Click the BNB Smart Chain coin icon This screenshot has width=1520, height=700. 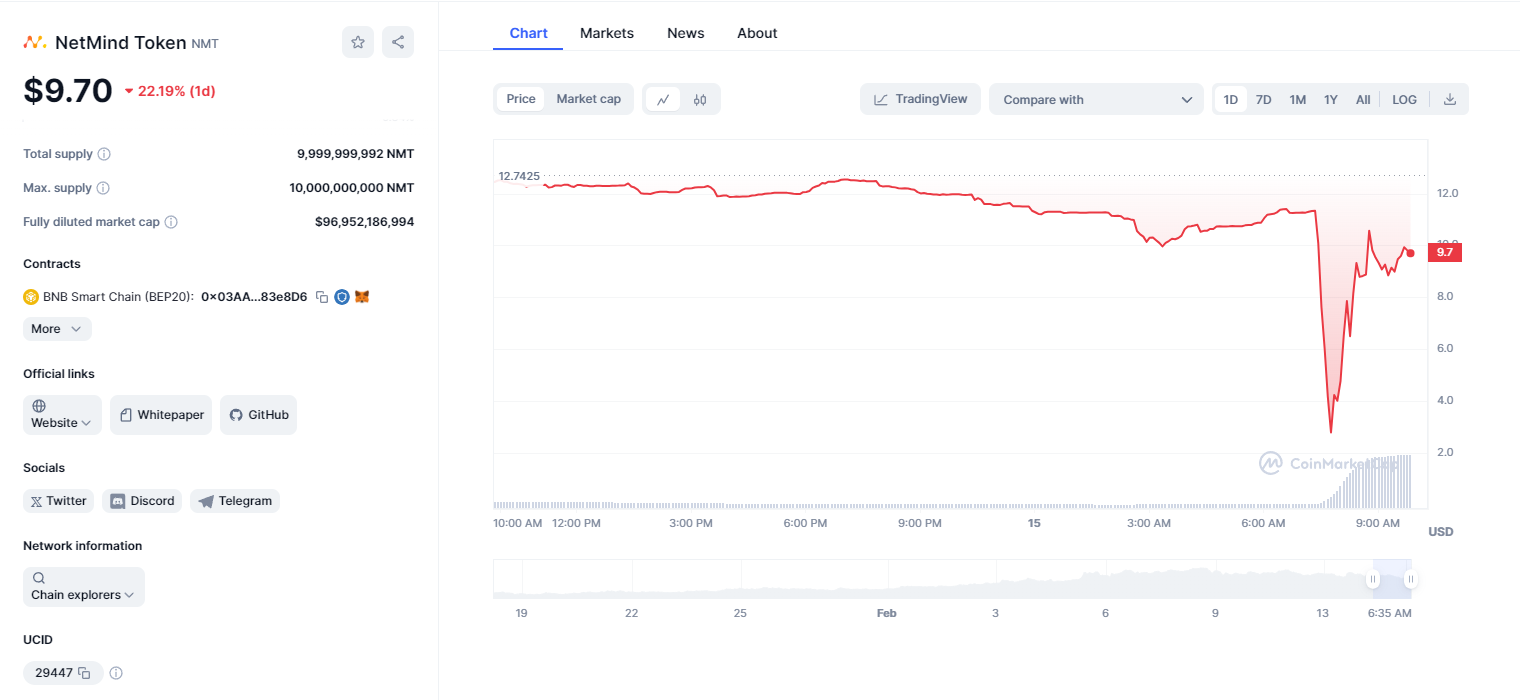coord(31,297)
